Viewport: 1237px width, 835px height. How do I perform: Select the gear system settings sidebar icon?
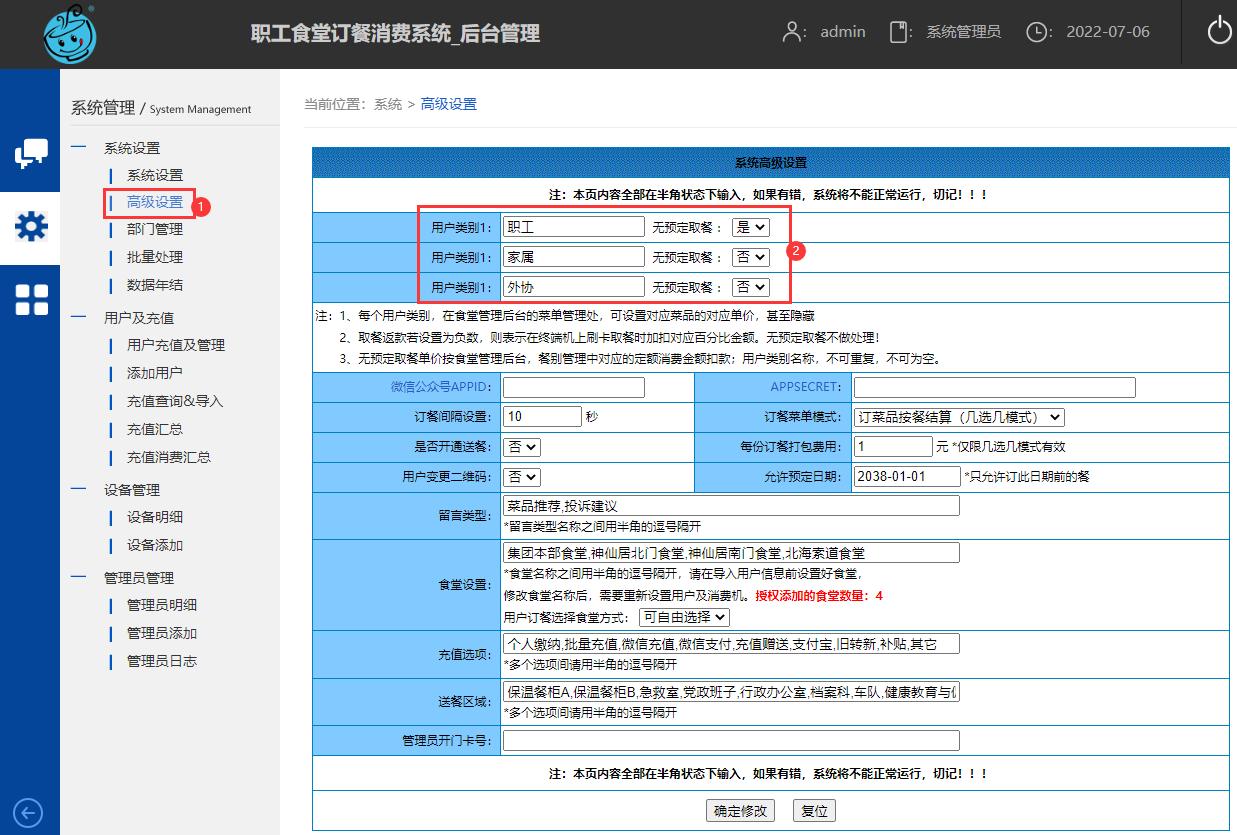tap(31, 227)
